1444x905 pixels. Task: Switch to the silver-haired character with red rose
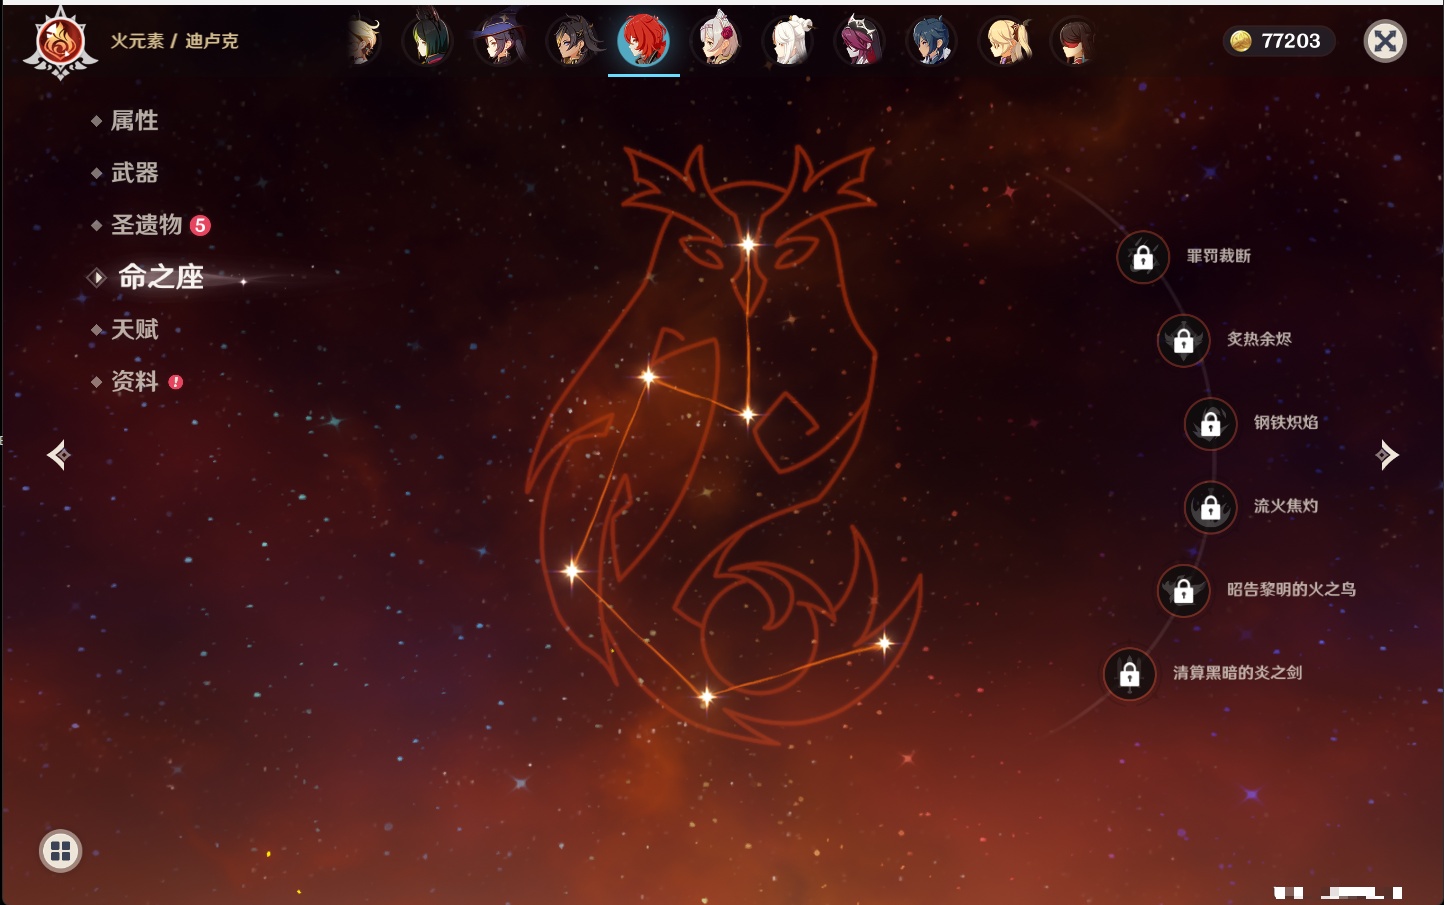[716, 42]
